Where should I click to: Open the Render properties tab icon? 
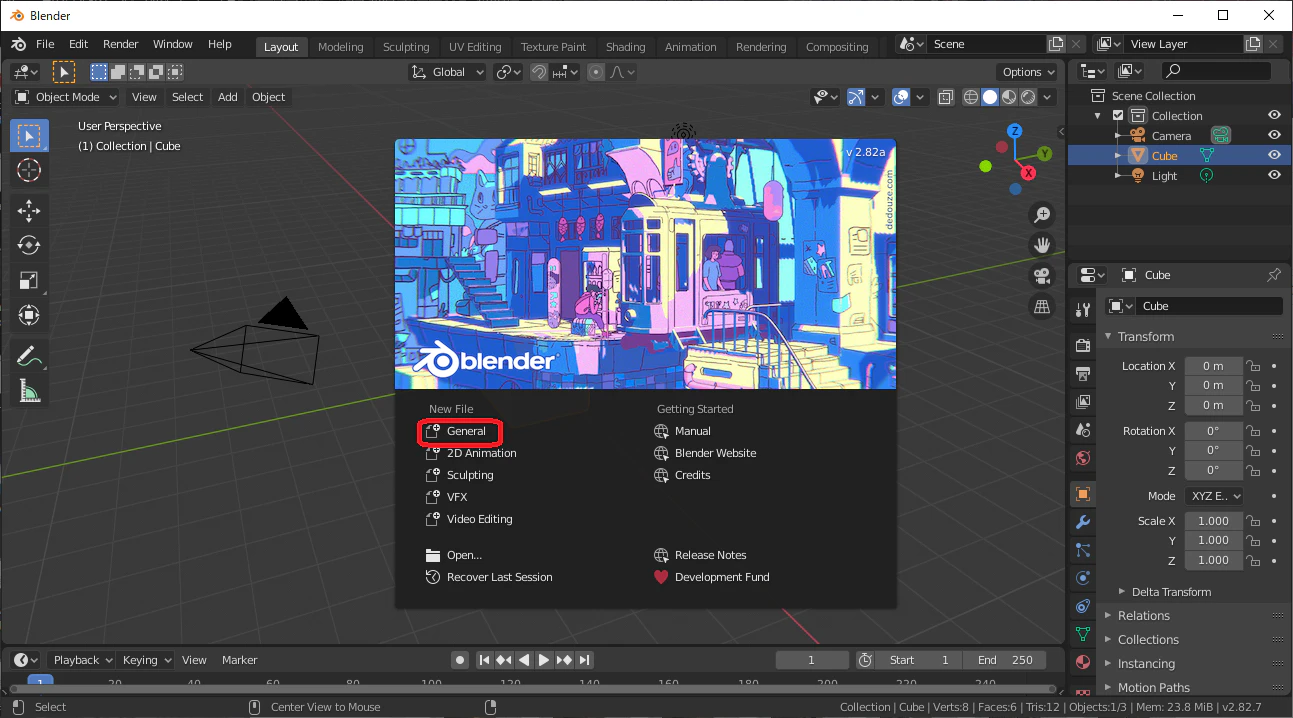pyautogui.click(x=1082, y=345)
